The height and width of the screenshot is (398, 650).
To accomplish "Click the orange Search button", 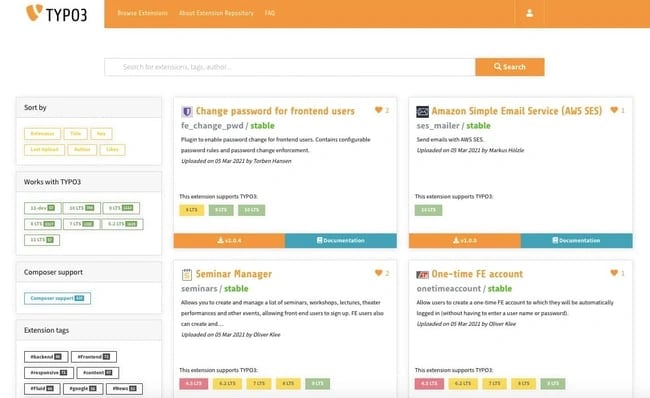I will 510,67.
